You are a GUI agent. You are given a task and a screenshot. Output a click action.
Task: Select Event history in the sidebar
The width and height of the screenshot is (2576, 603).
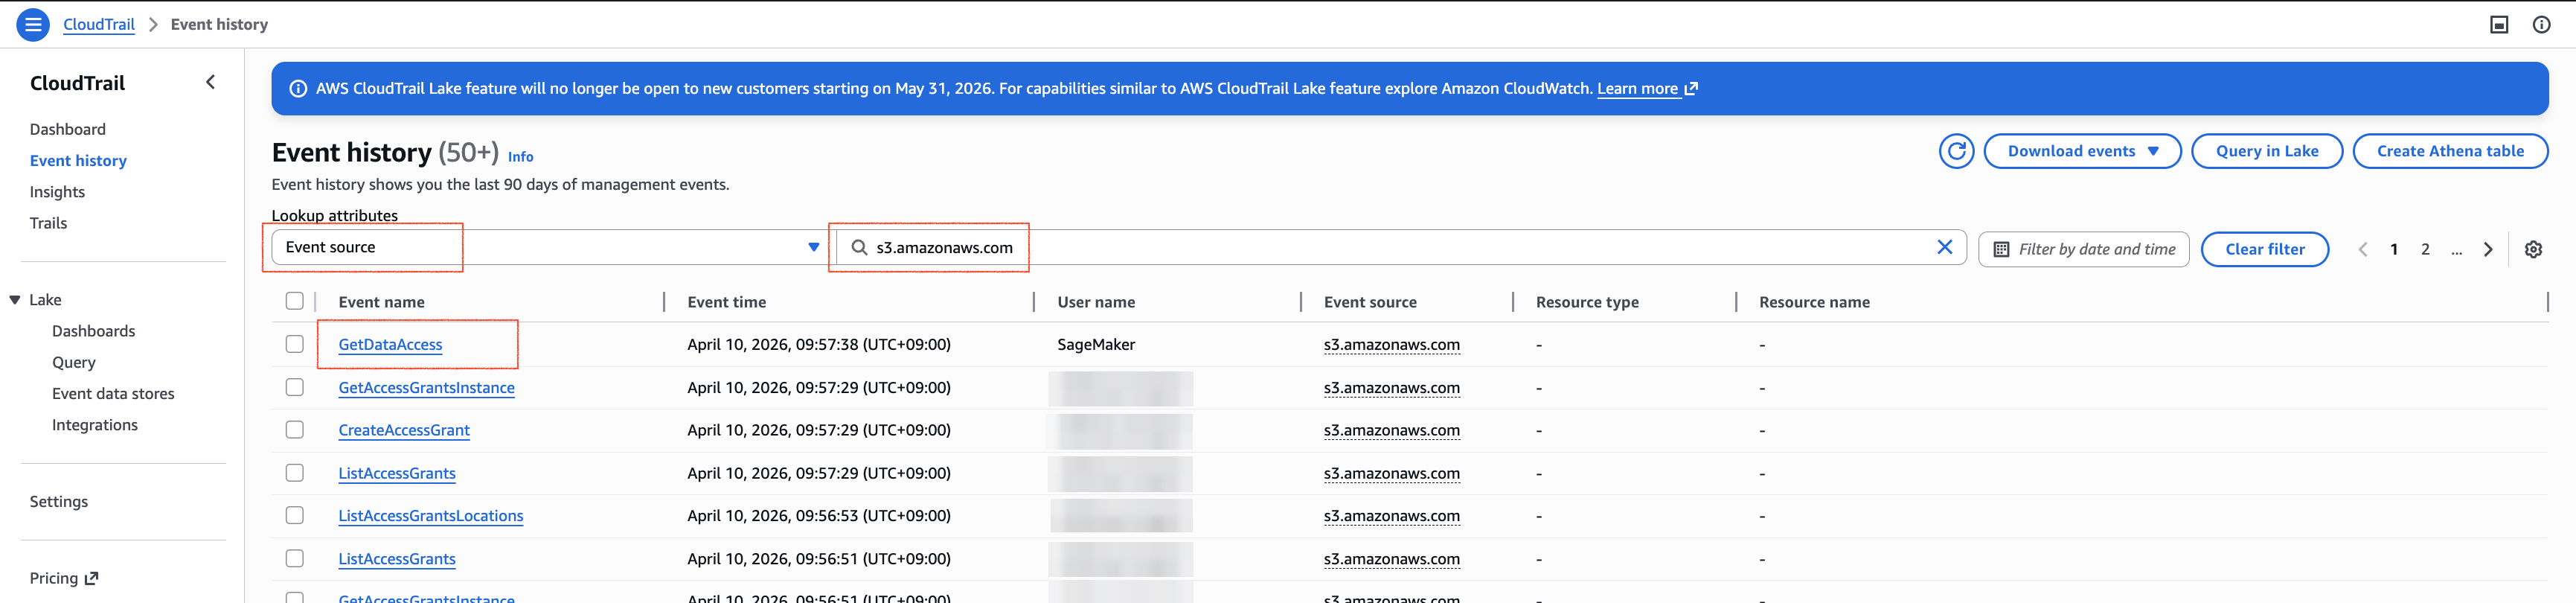pyautogui.click(x=78, y=160)
